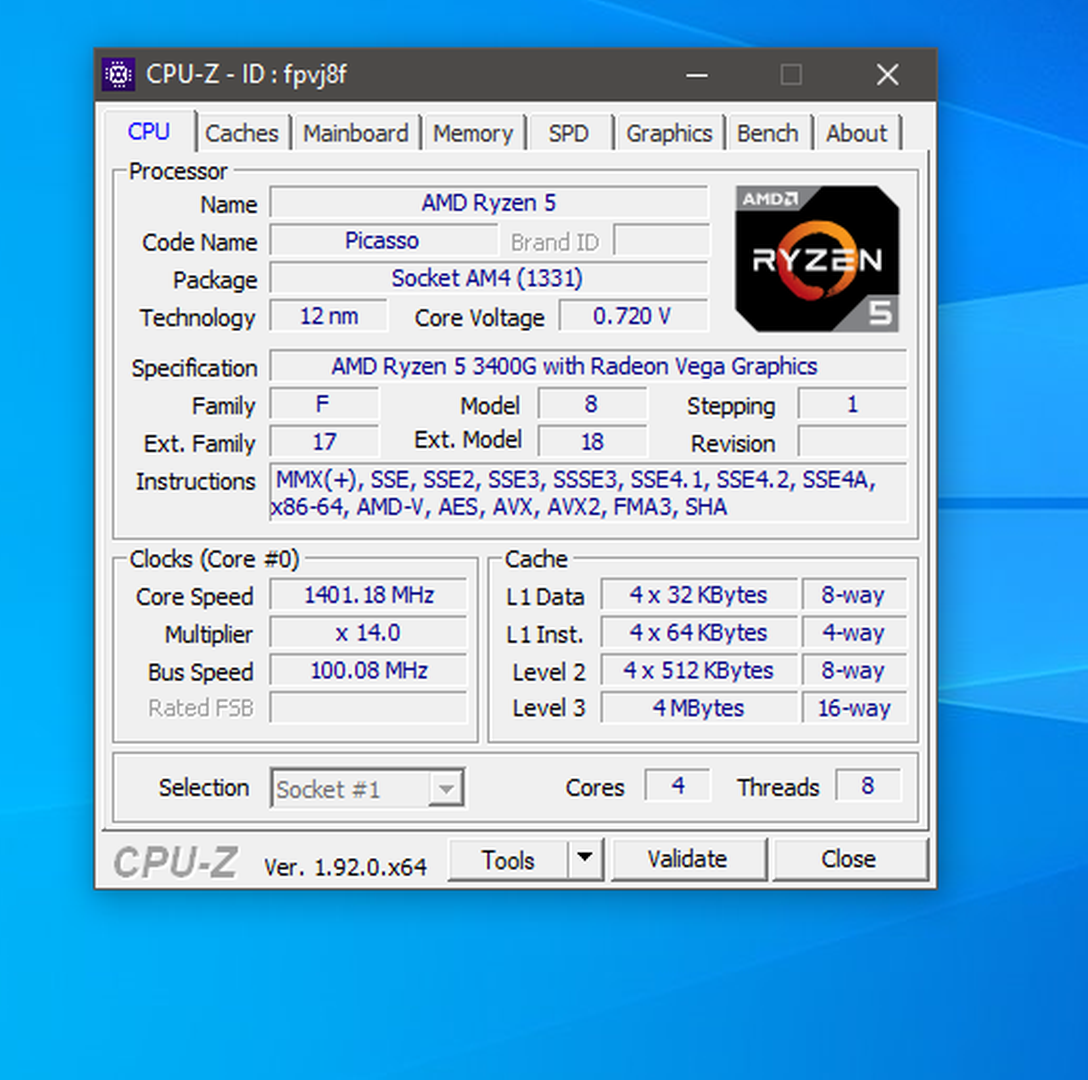Expand the Tools dropdown arrow
1088x1080 pixels.
[x=586, y=859]
